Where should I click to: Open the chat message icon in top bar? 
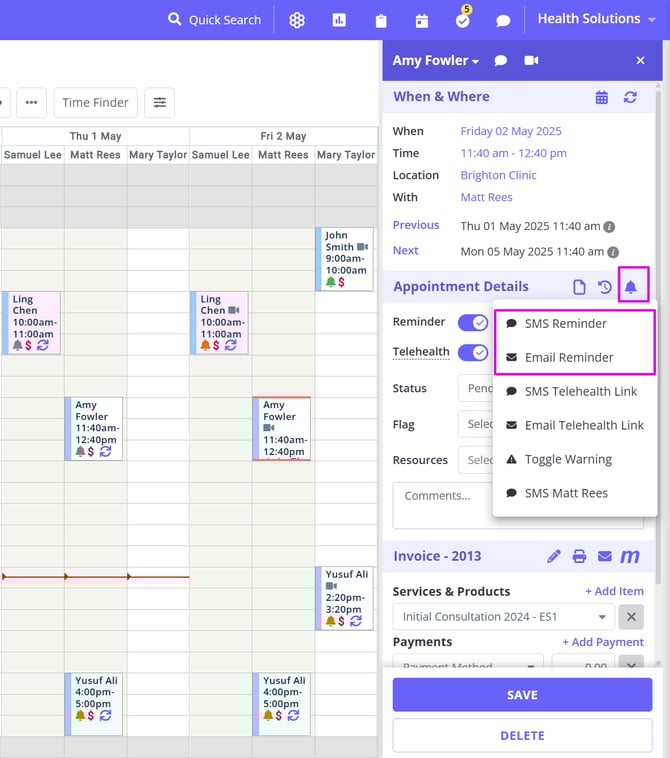[503, 20]
